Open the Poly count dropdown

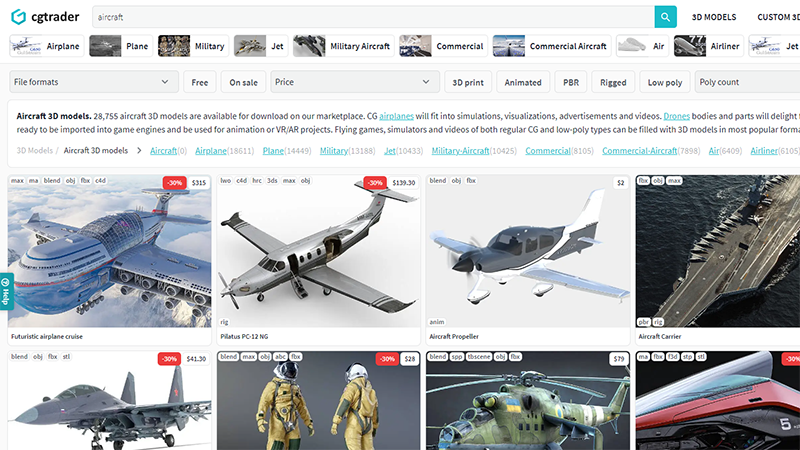tap(747, 82)
